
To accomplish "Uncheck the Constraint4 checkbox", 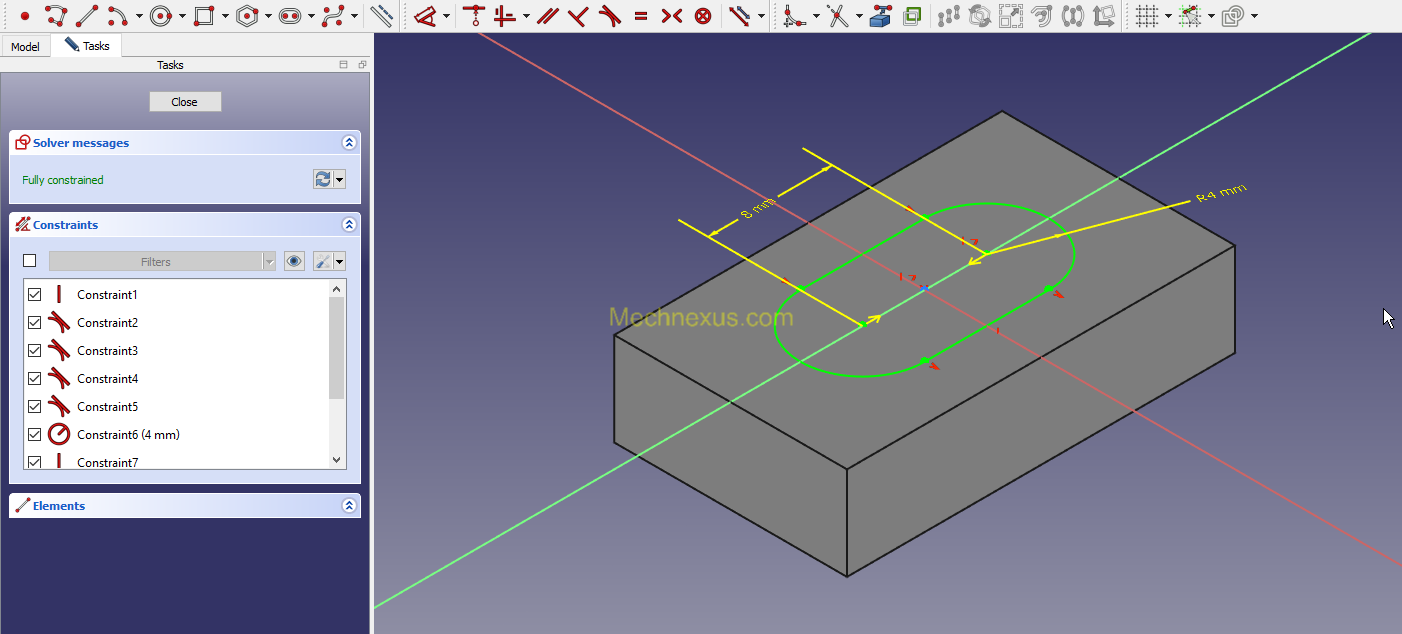I will pyautogui.click(x=35, y=378).
